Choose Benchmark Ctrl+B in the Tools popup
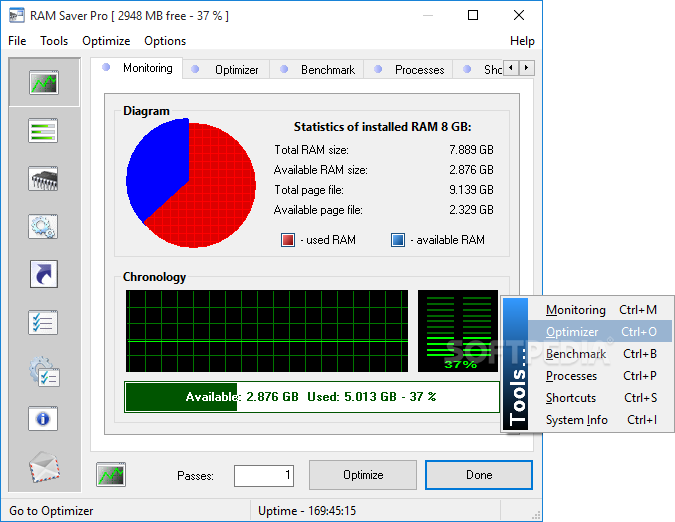This screenshot has height=522, width=675. pyautogui.click(x=600, y=354)
